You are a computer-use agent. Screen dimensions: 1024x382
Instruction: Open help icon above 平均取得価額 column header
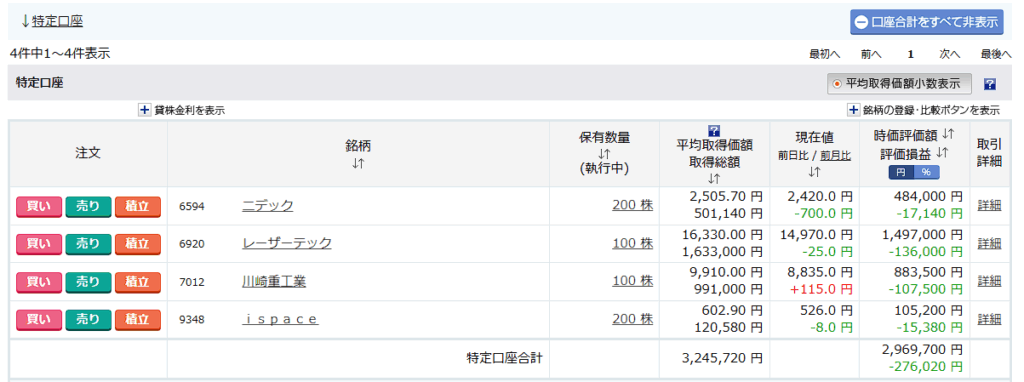coord(714,131)
